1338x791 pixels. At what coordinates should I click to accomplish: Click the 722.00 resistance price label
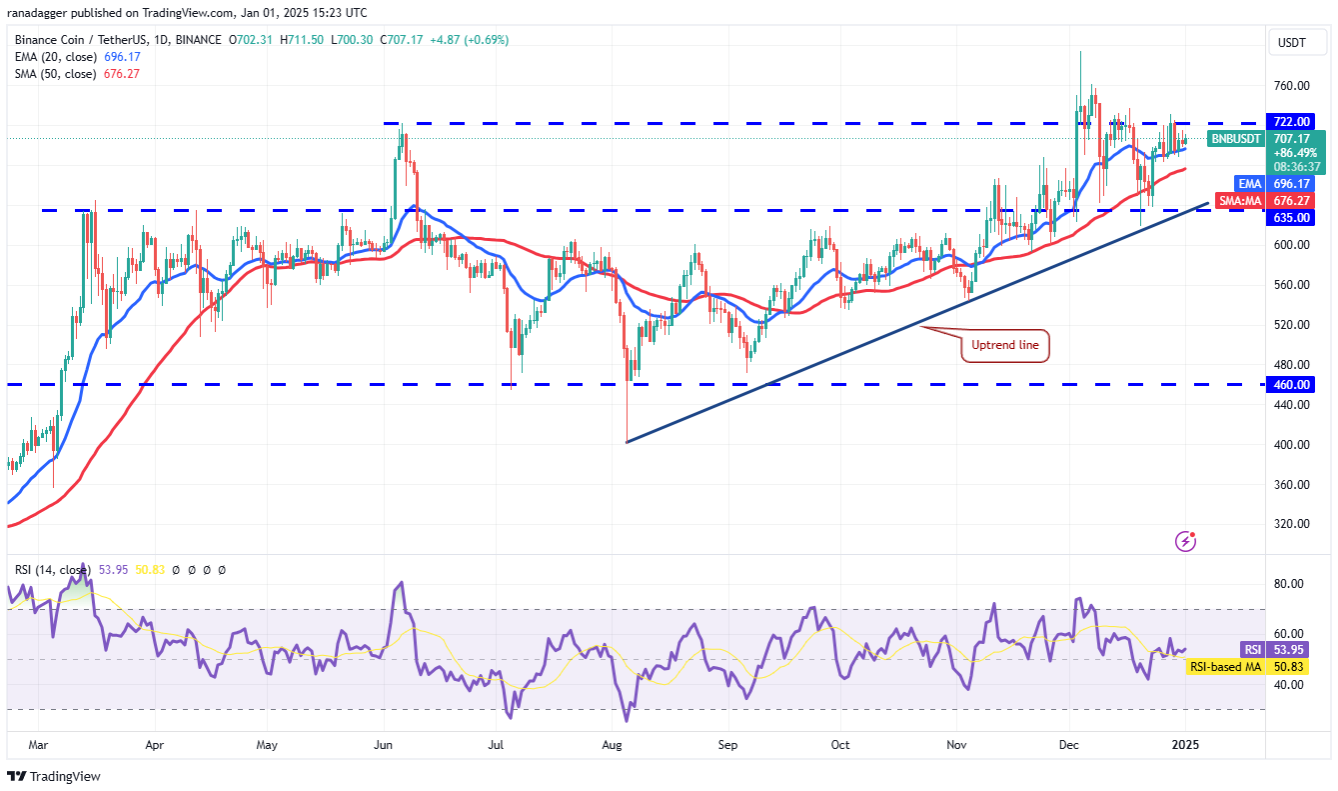click(x=1290, y=121)
